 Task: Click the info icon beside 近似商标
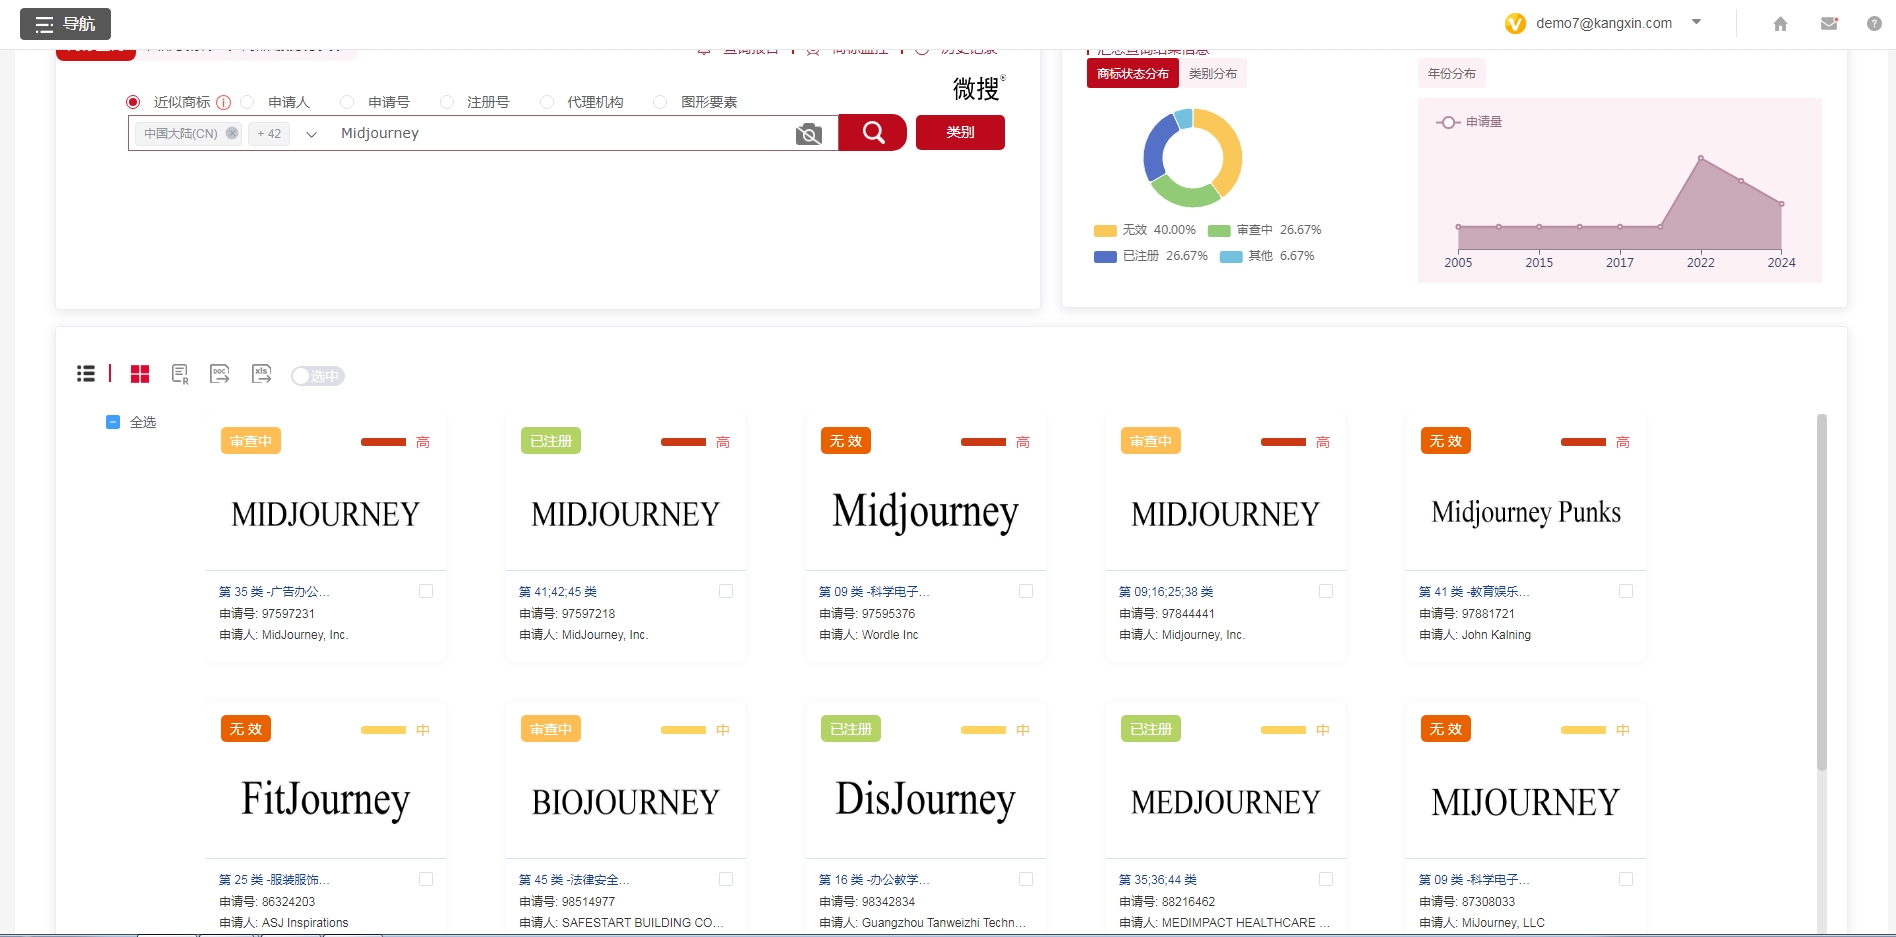coord(224,102)
